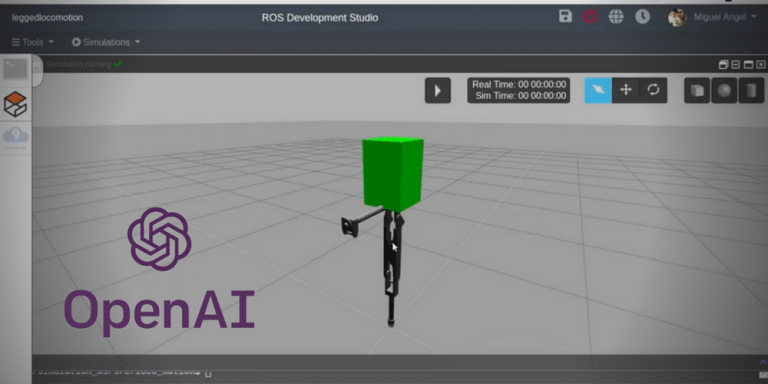Start the simulation with play button
Screen dimensions: 768x384
point(438,91)
